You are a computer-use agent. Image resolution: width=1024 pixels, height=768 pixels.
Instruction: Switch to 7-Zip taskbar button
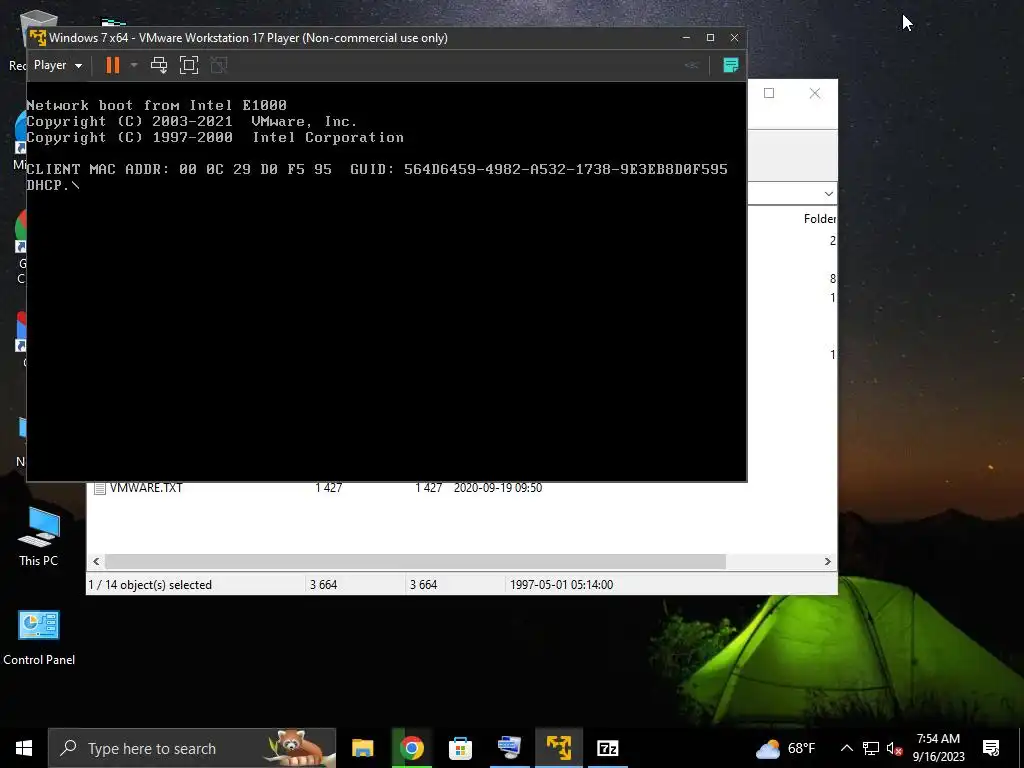click(x=607, y=748)
